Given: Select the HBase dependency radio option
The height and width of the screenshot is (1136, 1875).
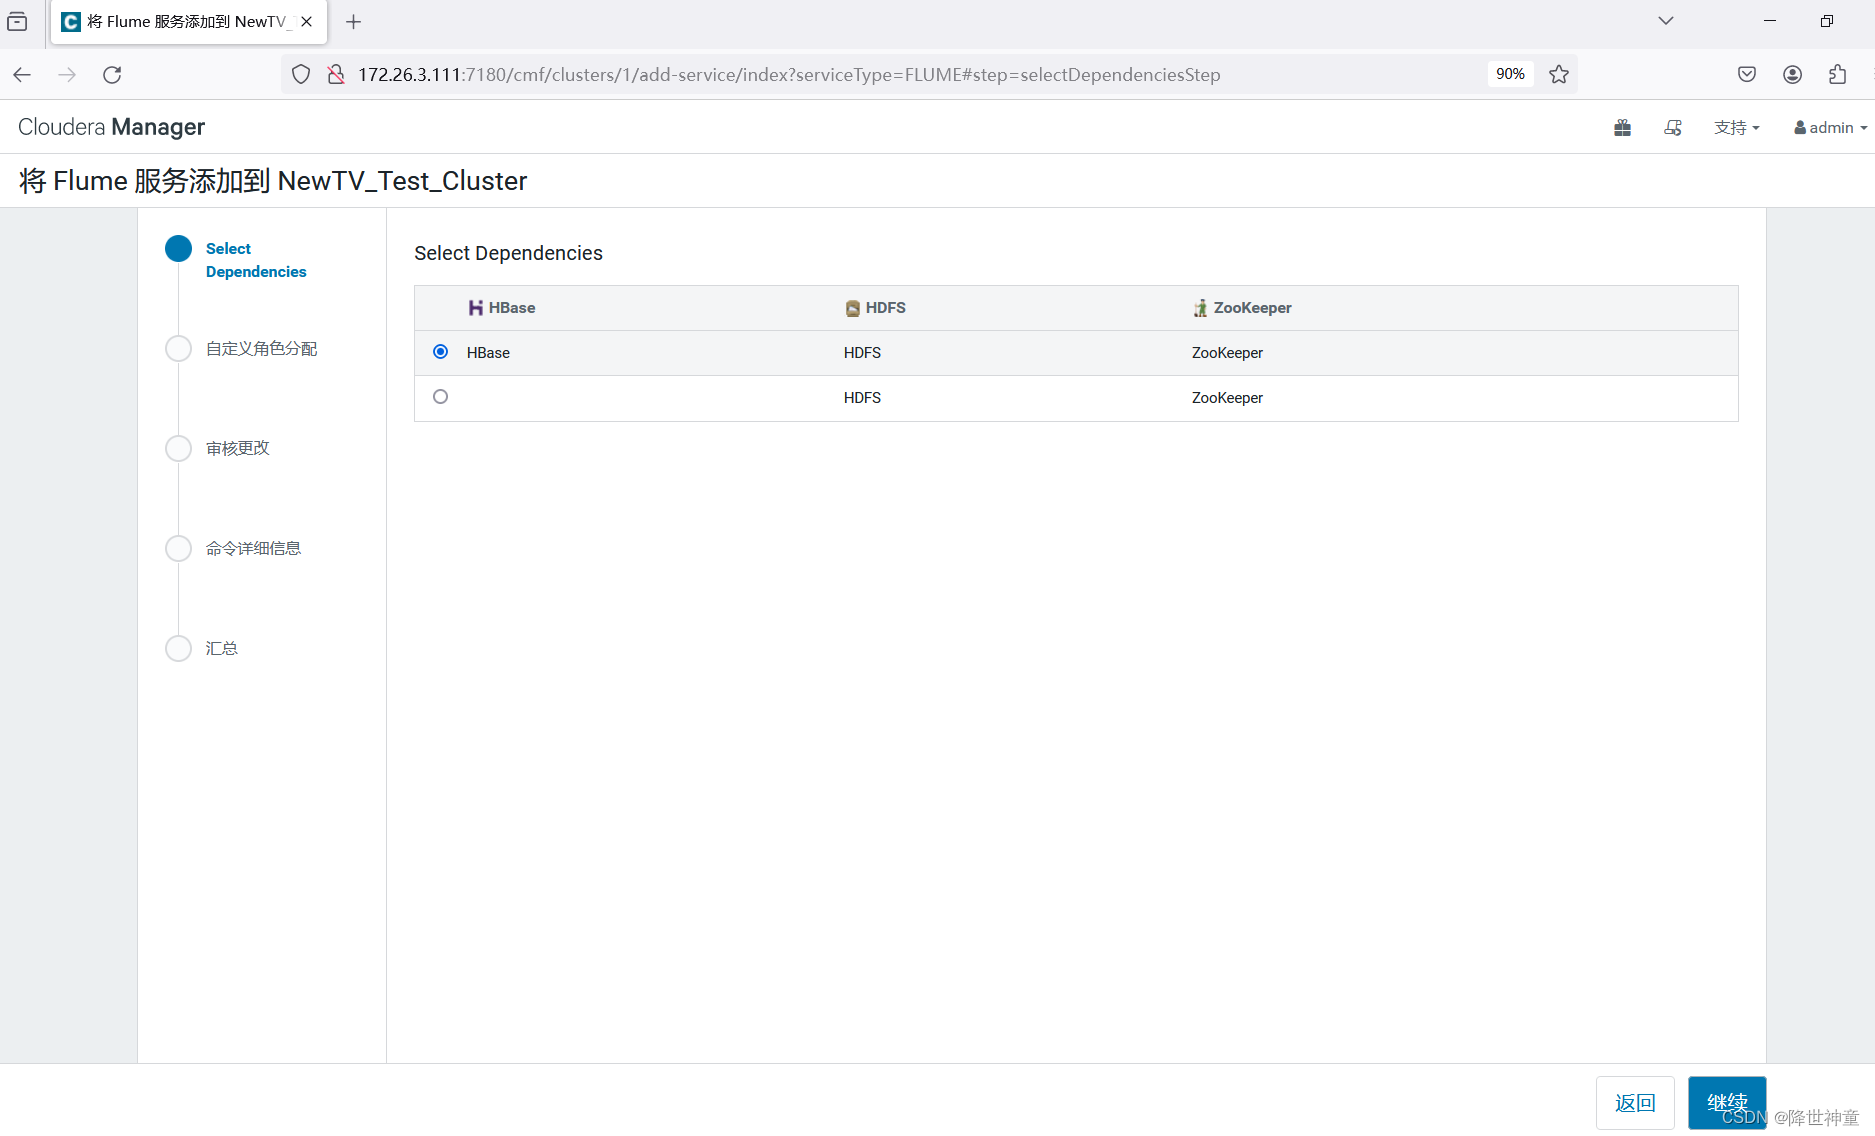Looking at the screenshot, I should pos(440,352).
